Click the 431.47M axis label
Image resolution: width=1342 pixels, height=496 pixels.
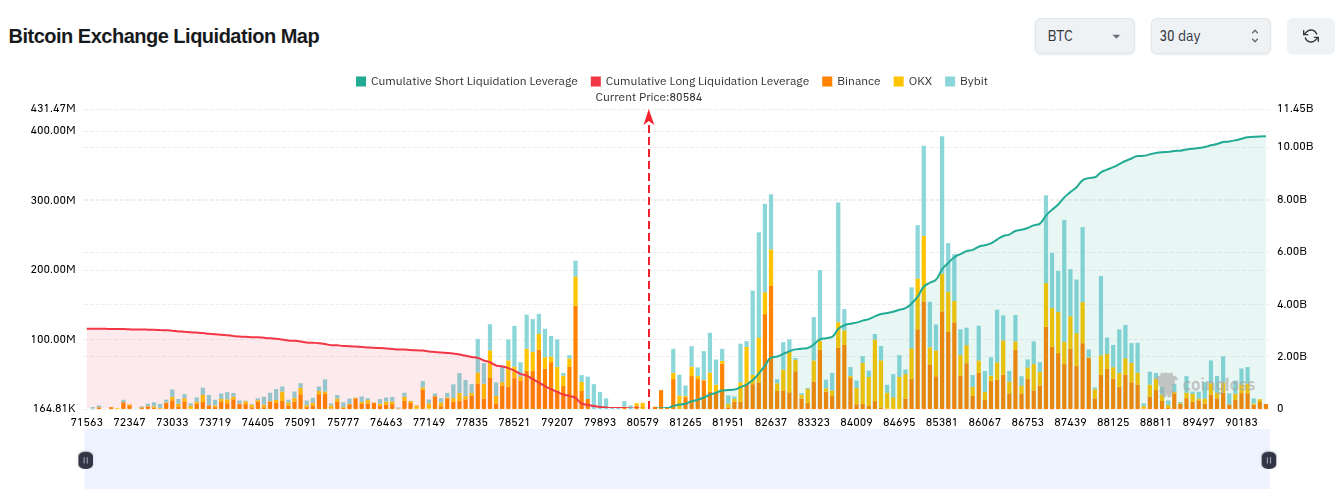(x=54, y=108)
